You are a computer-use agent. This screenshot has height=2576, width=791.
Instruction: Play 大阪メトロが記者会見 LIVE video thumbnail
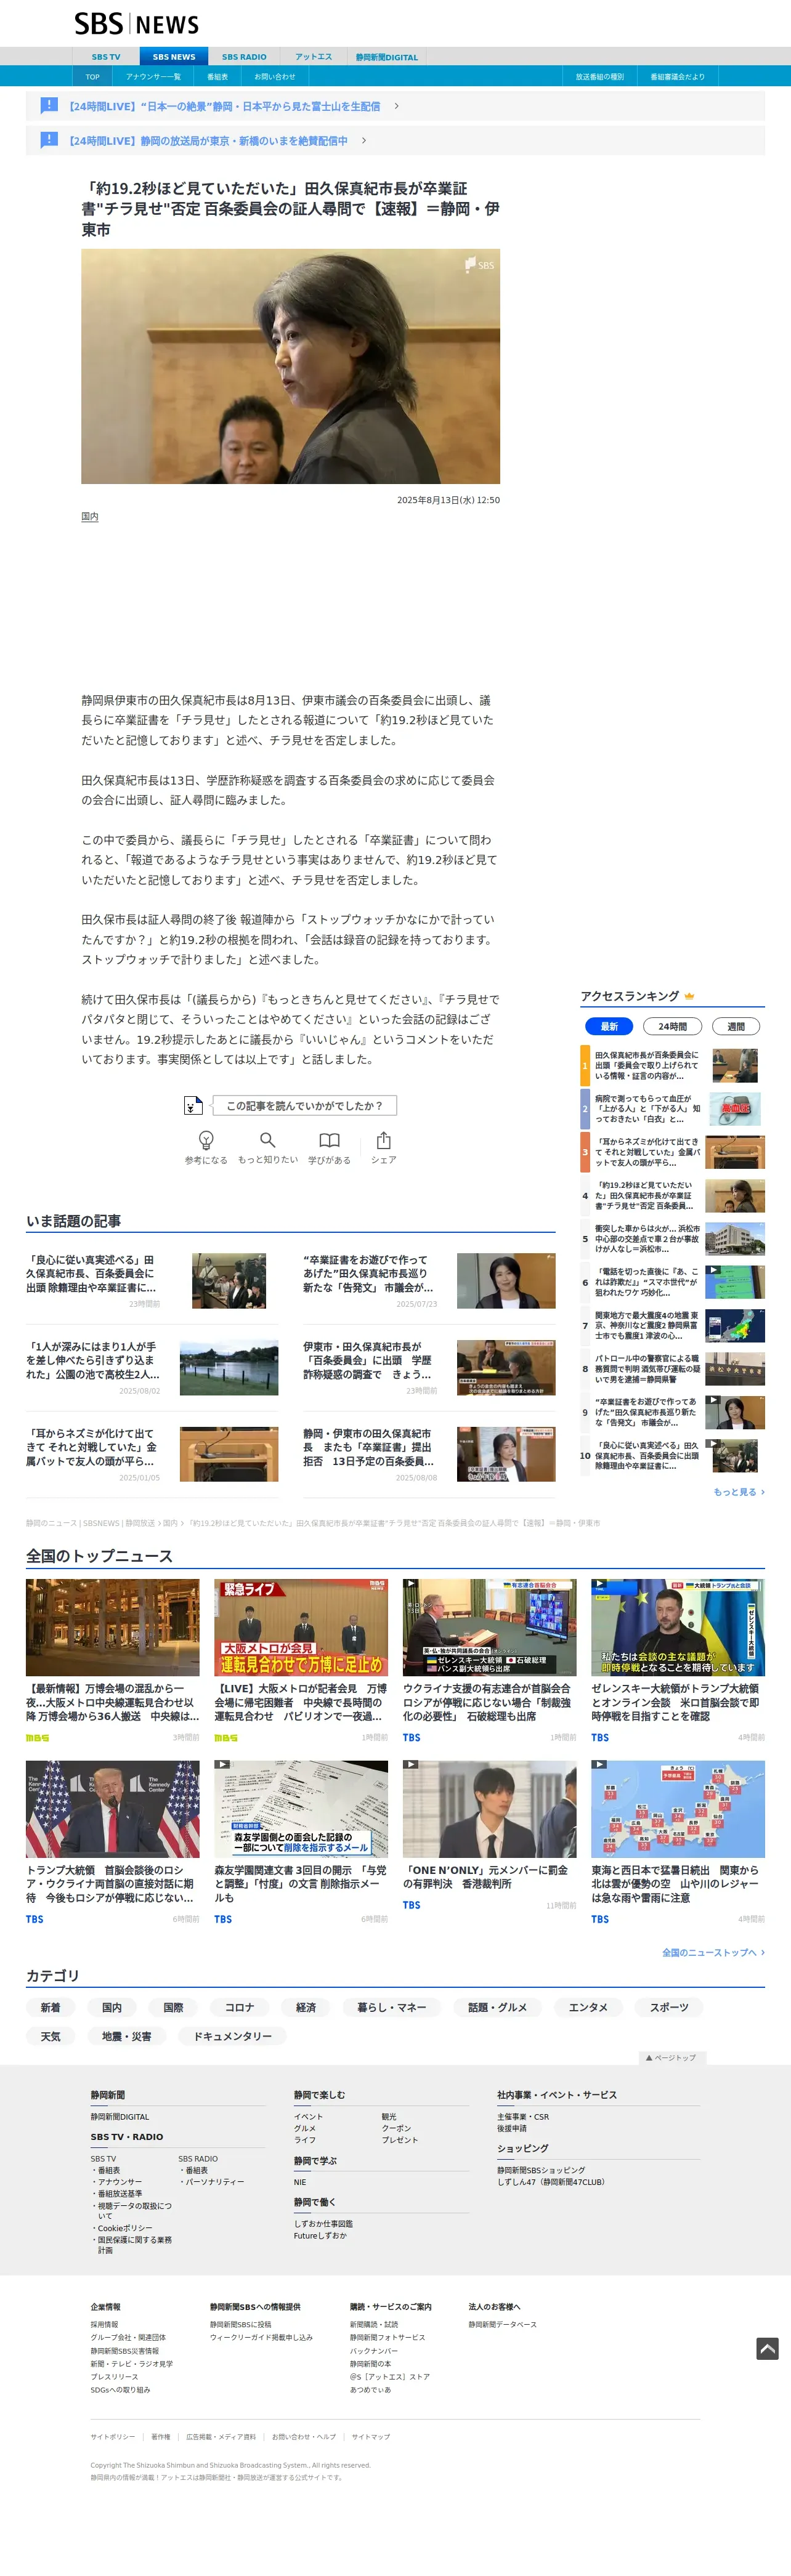tap(301, 1627)
